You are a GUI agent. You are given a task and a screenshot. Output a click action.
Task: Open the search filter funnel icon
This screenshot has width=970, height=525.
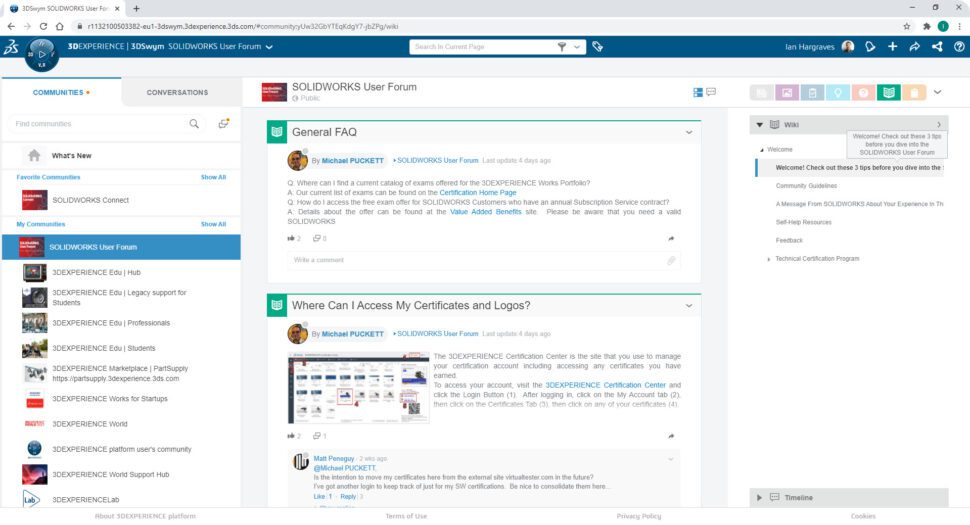[x=562, y=47]
